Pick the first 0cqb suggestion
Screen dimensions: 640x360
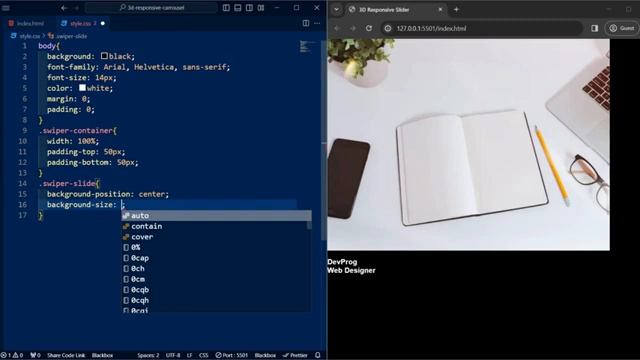click(216, 290)
